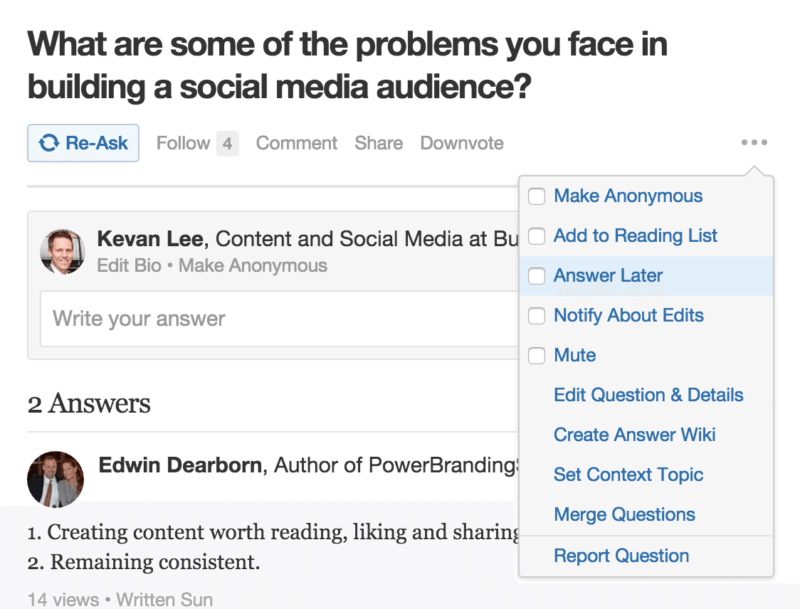The height and width of the screenshot is (609, 800).
Task: Select Merge Questions
Action: click(x=625, y=515)
